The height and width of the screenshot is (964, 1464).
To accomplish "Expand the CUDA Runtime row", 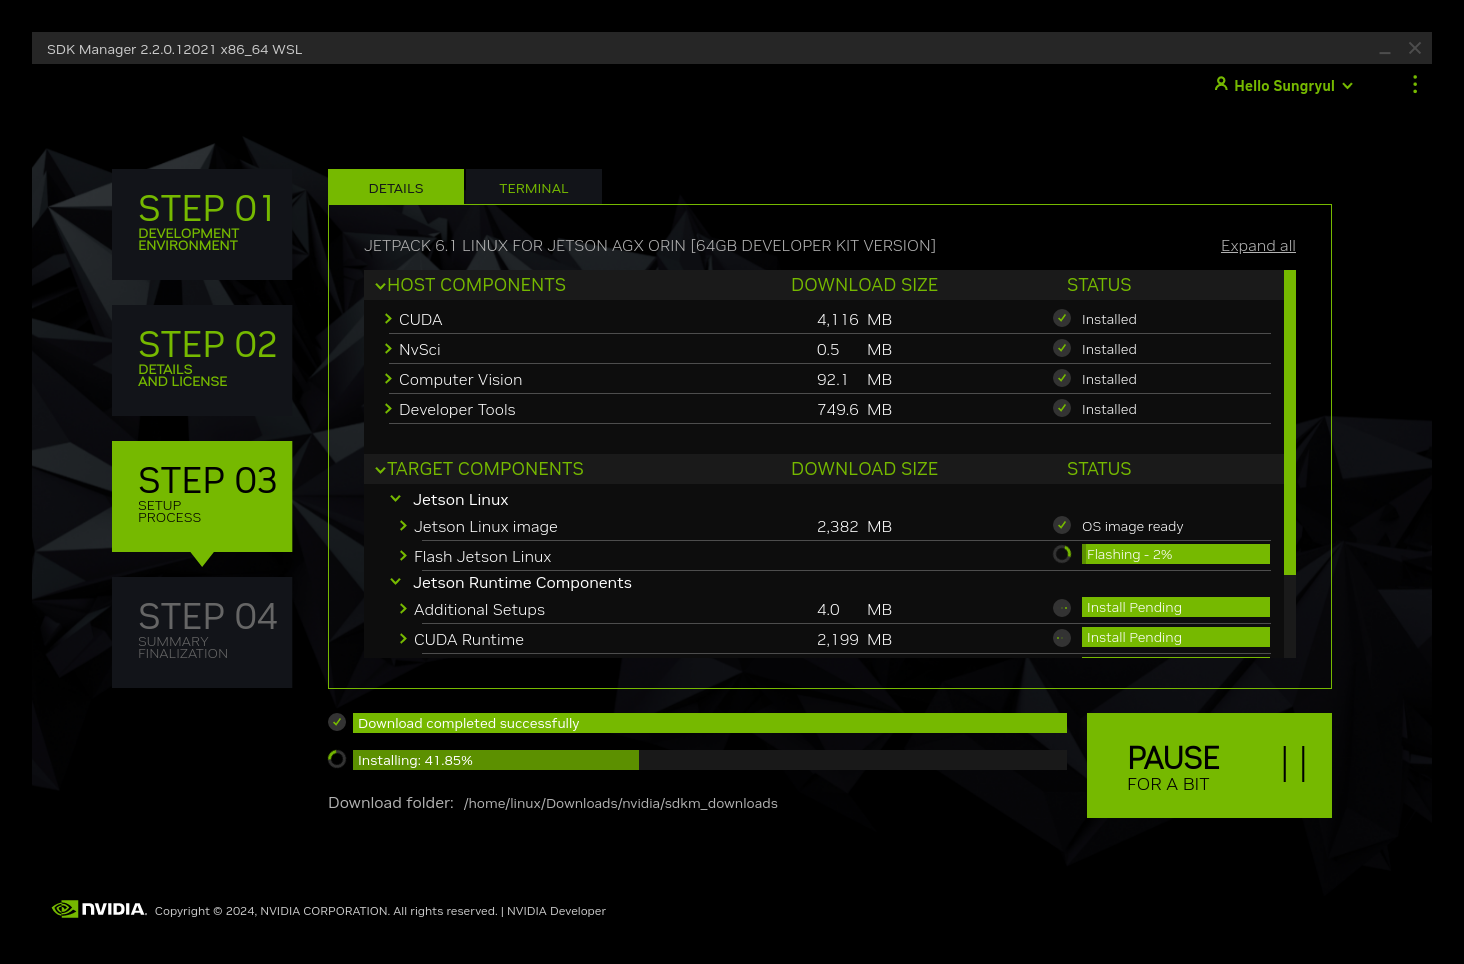I will (403, 639).
